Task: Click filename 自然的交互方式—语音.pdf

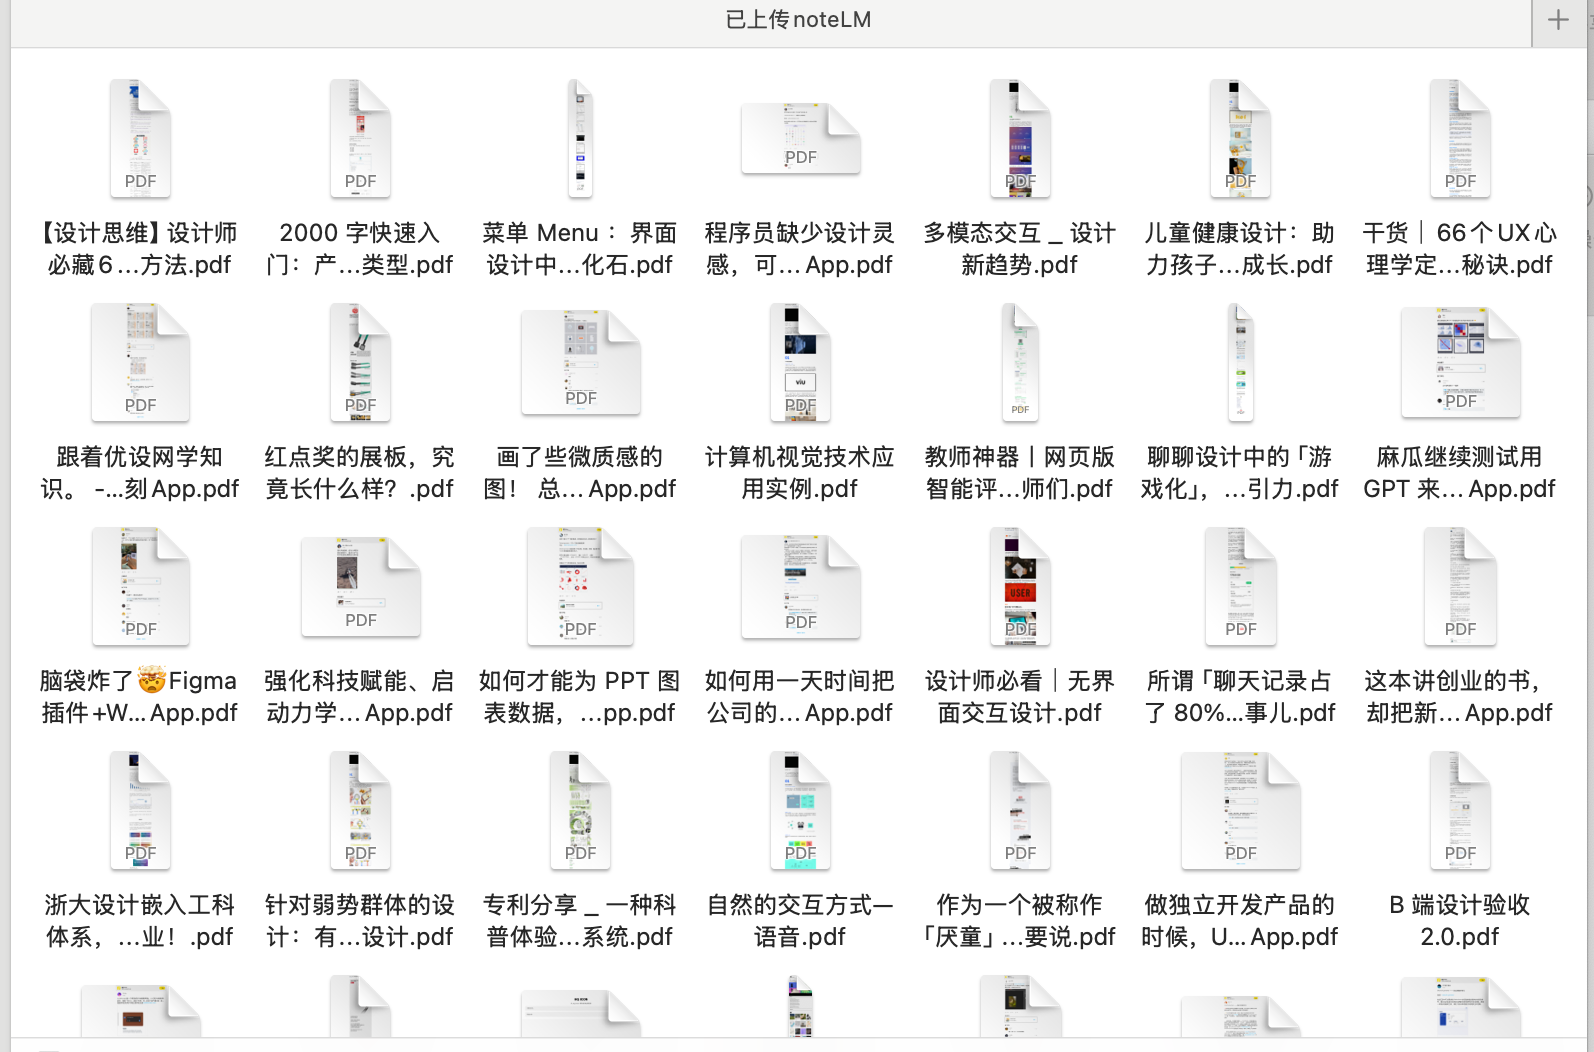Action: click(800, 921)
